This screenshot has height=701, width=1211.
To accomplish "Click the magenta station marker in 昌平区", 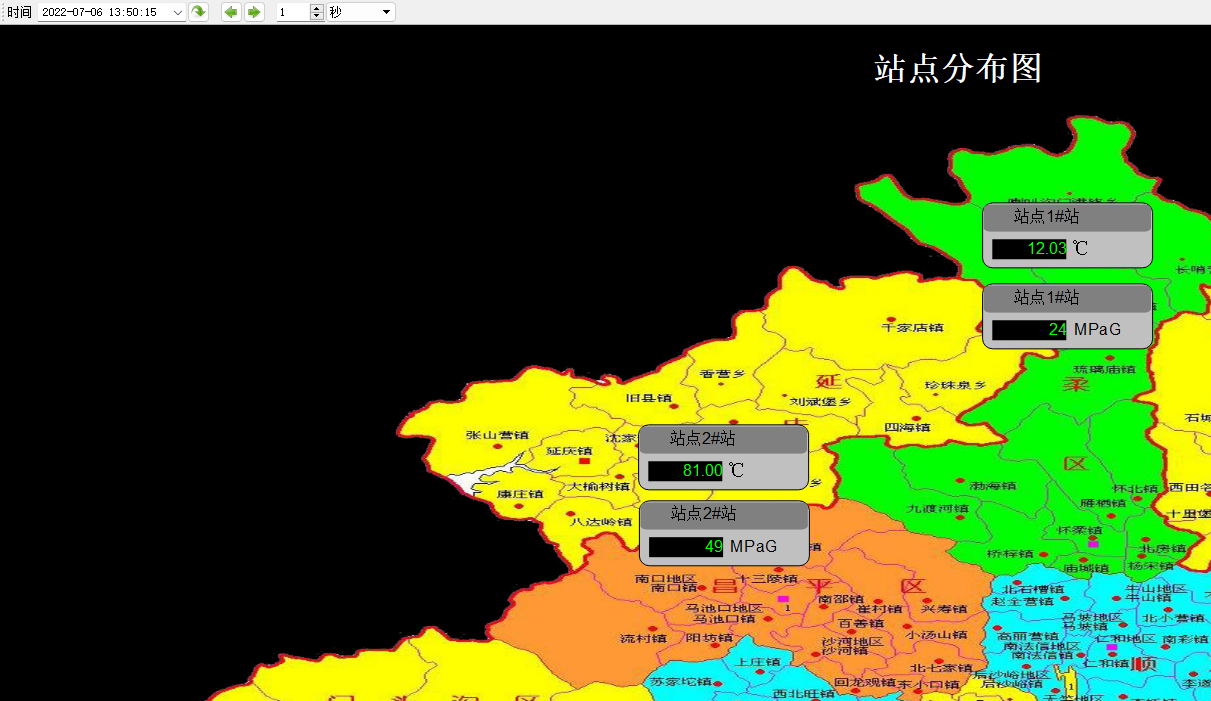I will [x=783, y=599].
